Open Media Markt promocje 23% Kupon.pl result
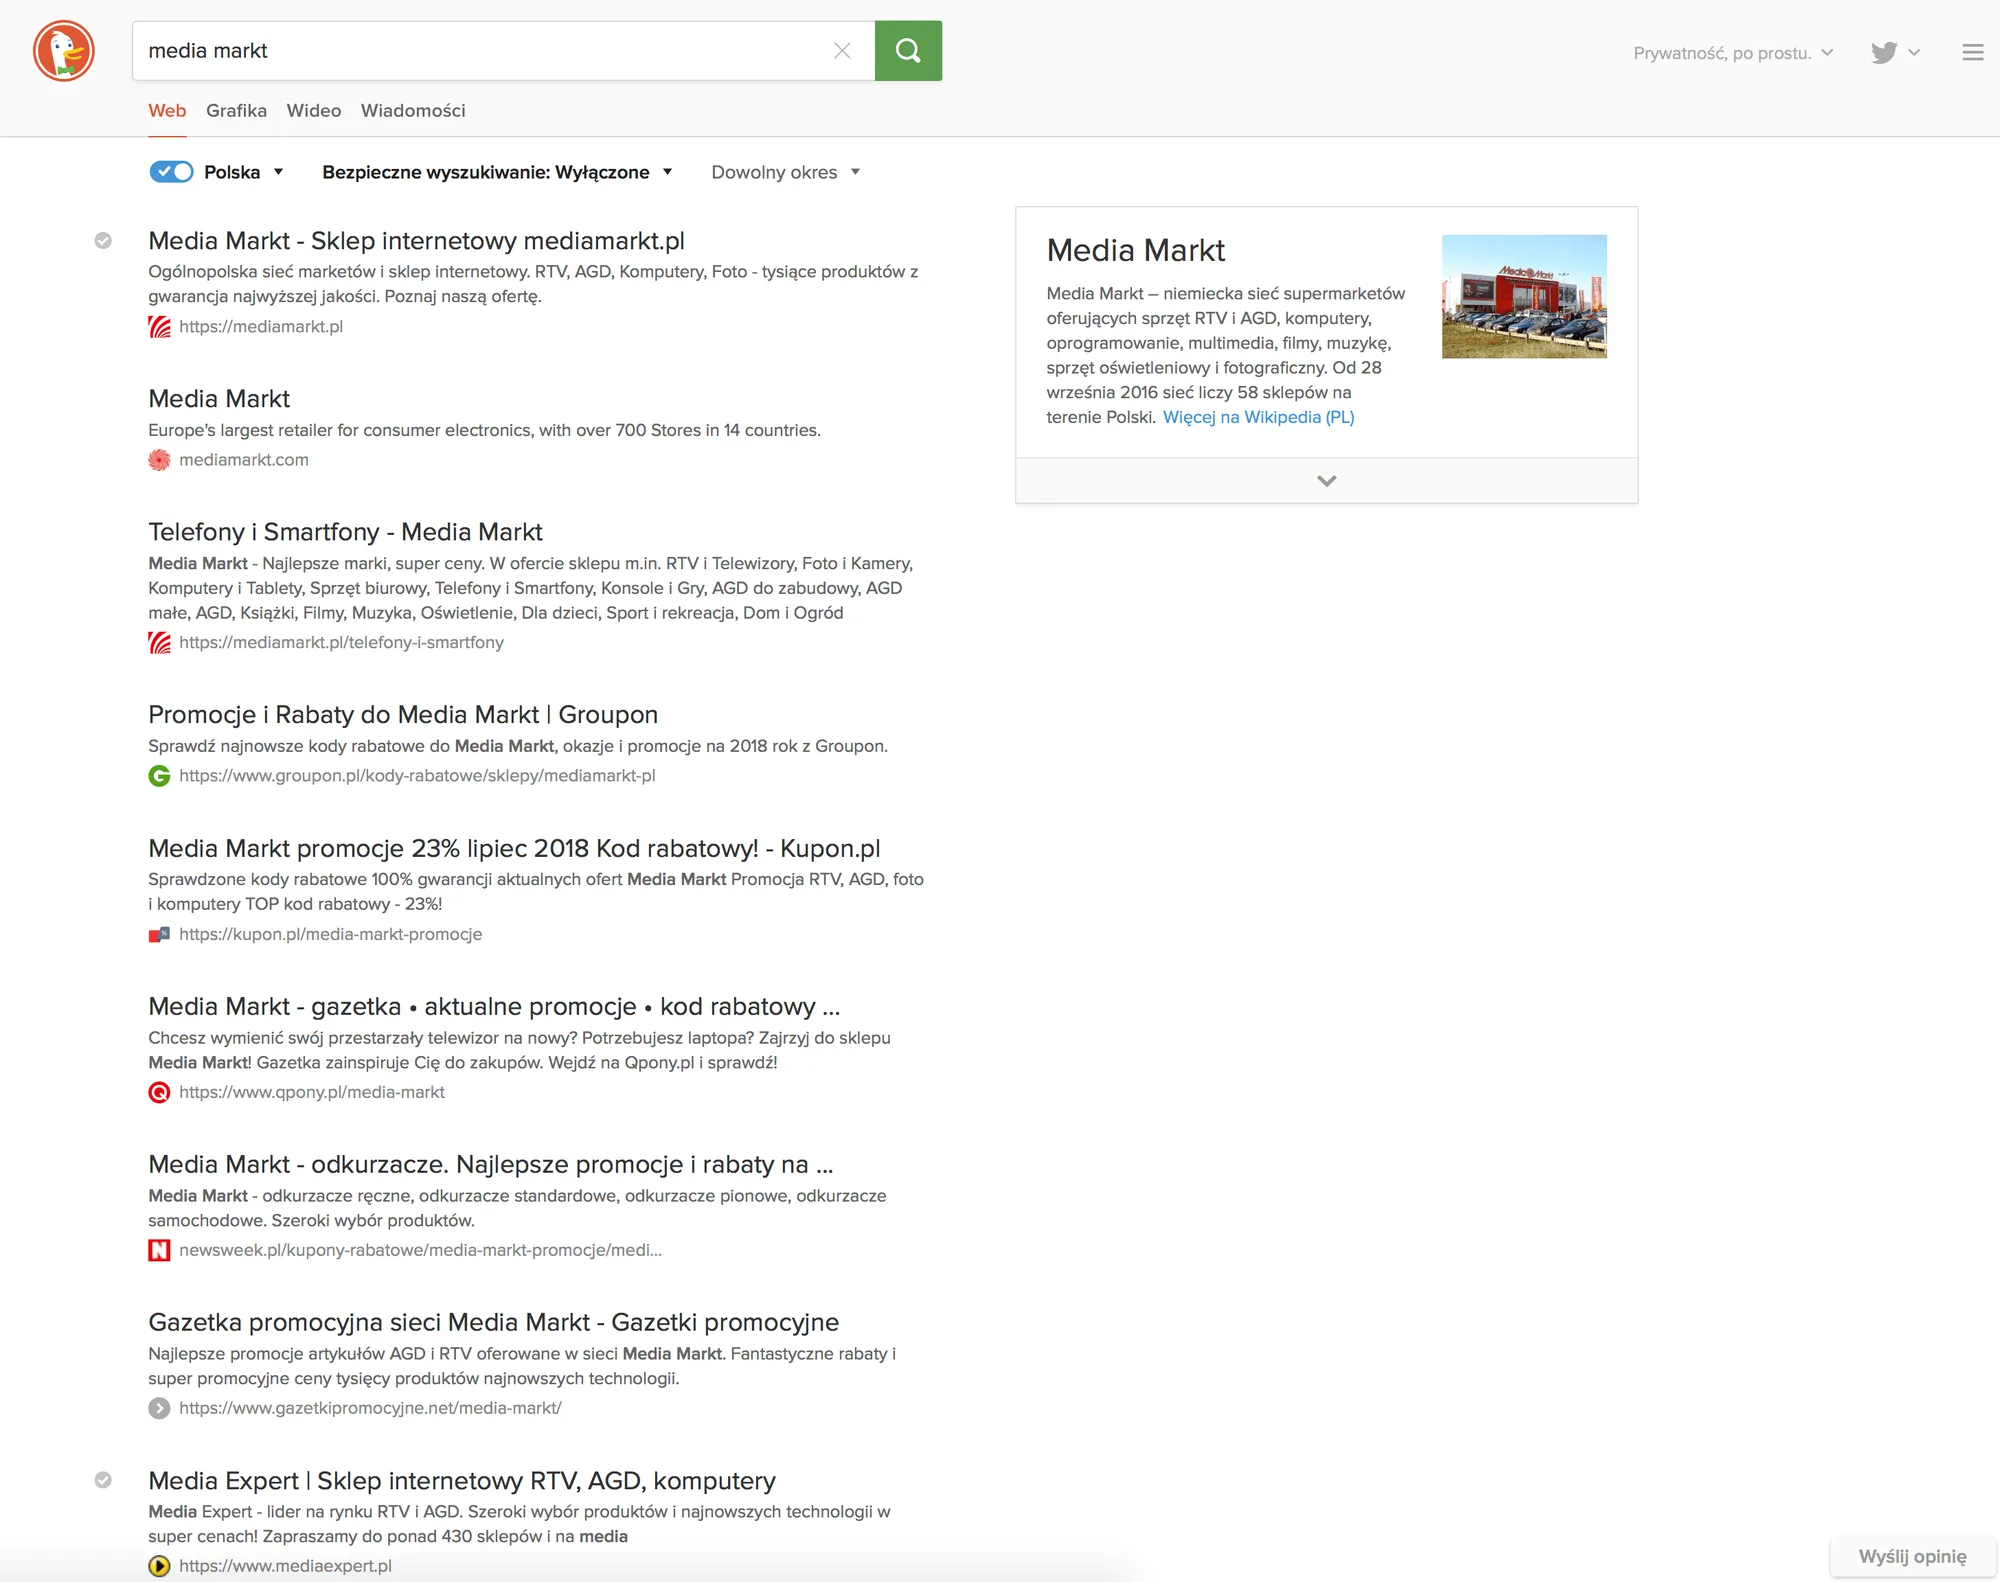This screenshot has height=1582, width=2000. click(514, 849)
